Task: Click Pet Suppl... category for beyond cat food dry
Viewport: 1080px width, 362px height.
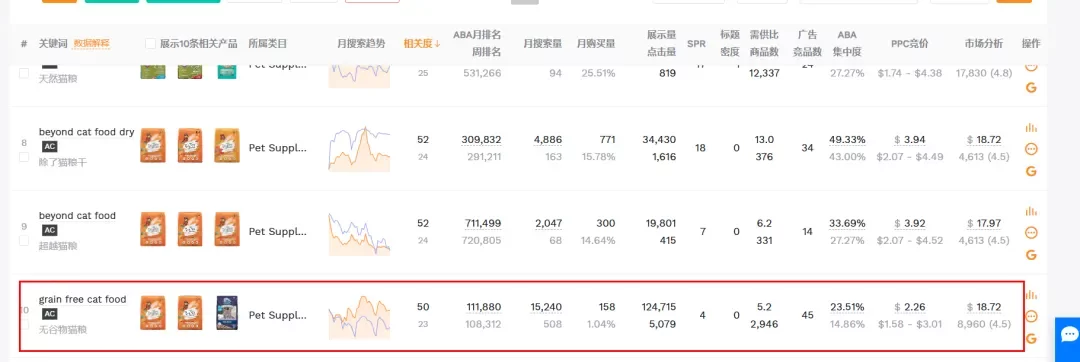Action: point(278,148)
